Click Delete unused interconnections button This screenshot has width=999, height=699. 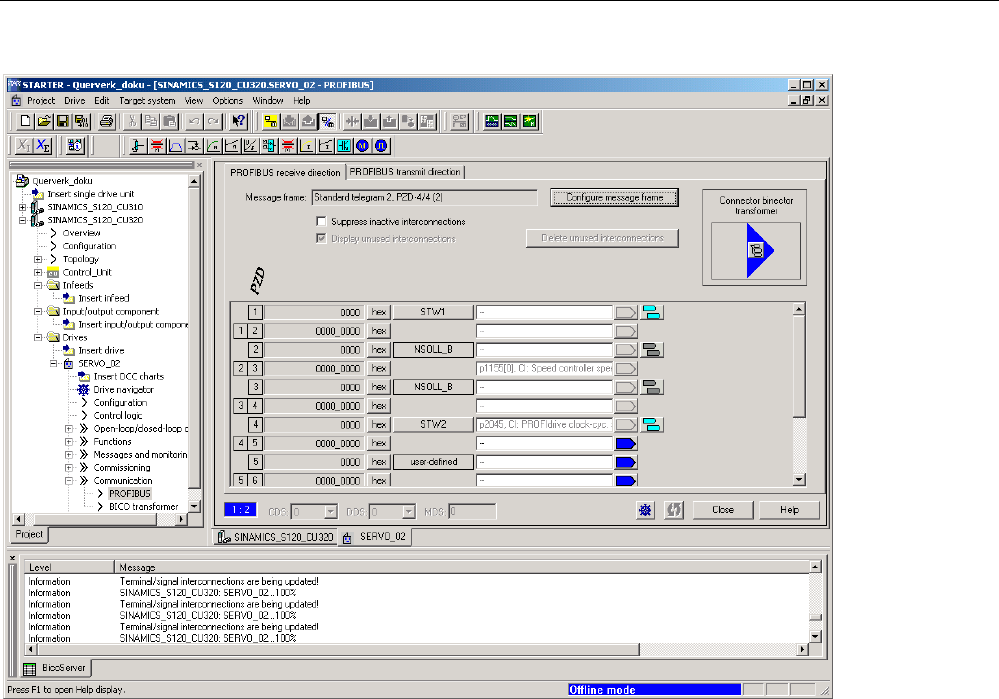[602, 238]
